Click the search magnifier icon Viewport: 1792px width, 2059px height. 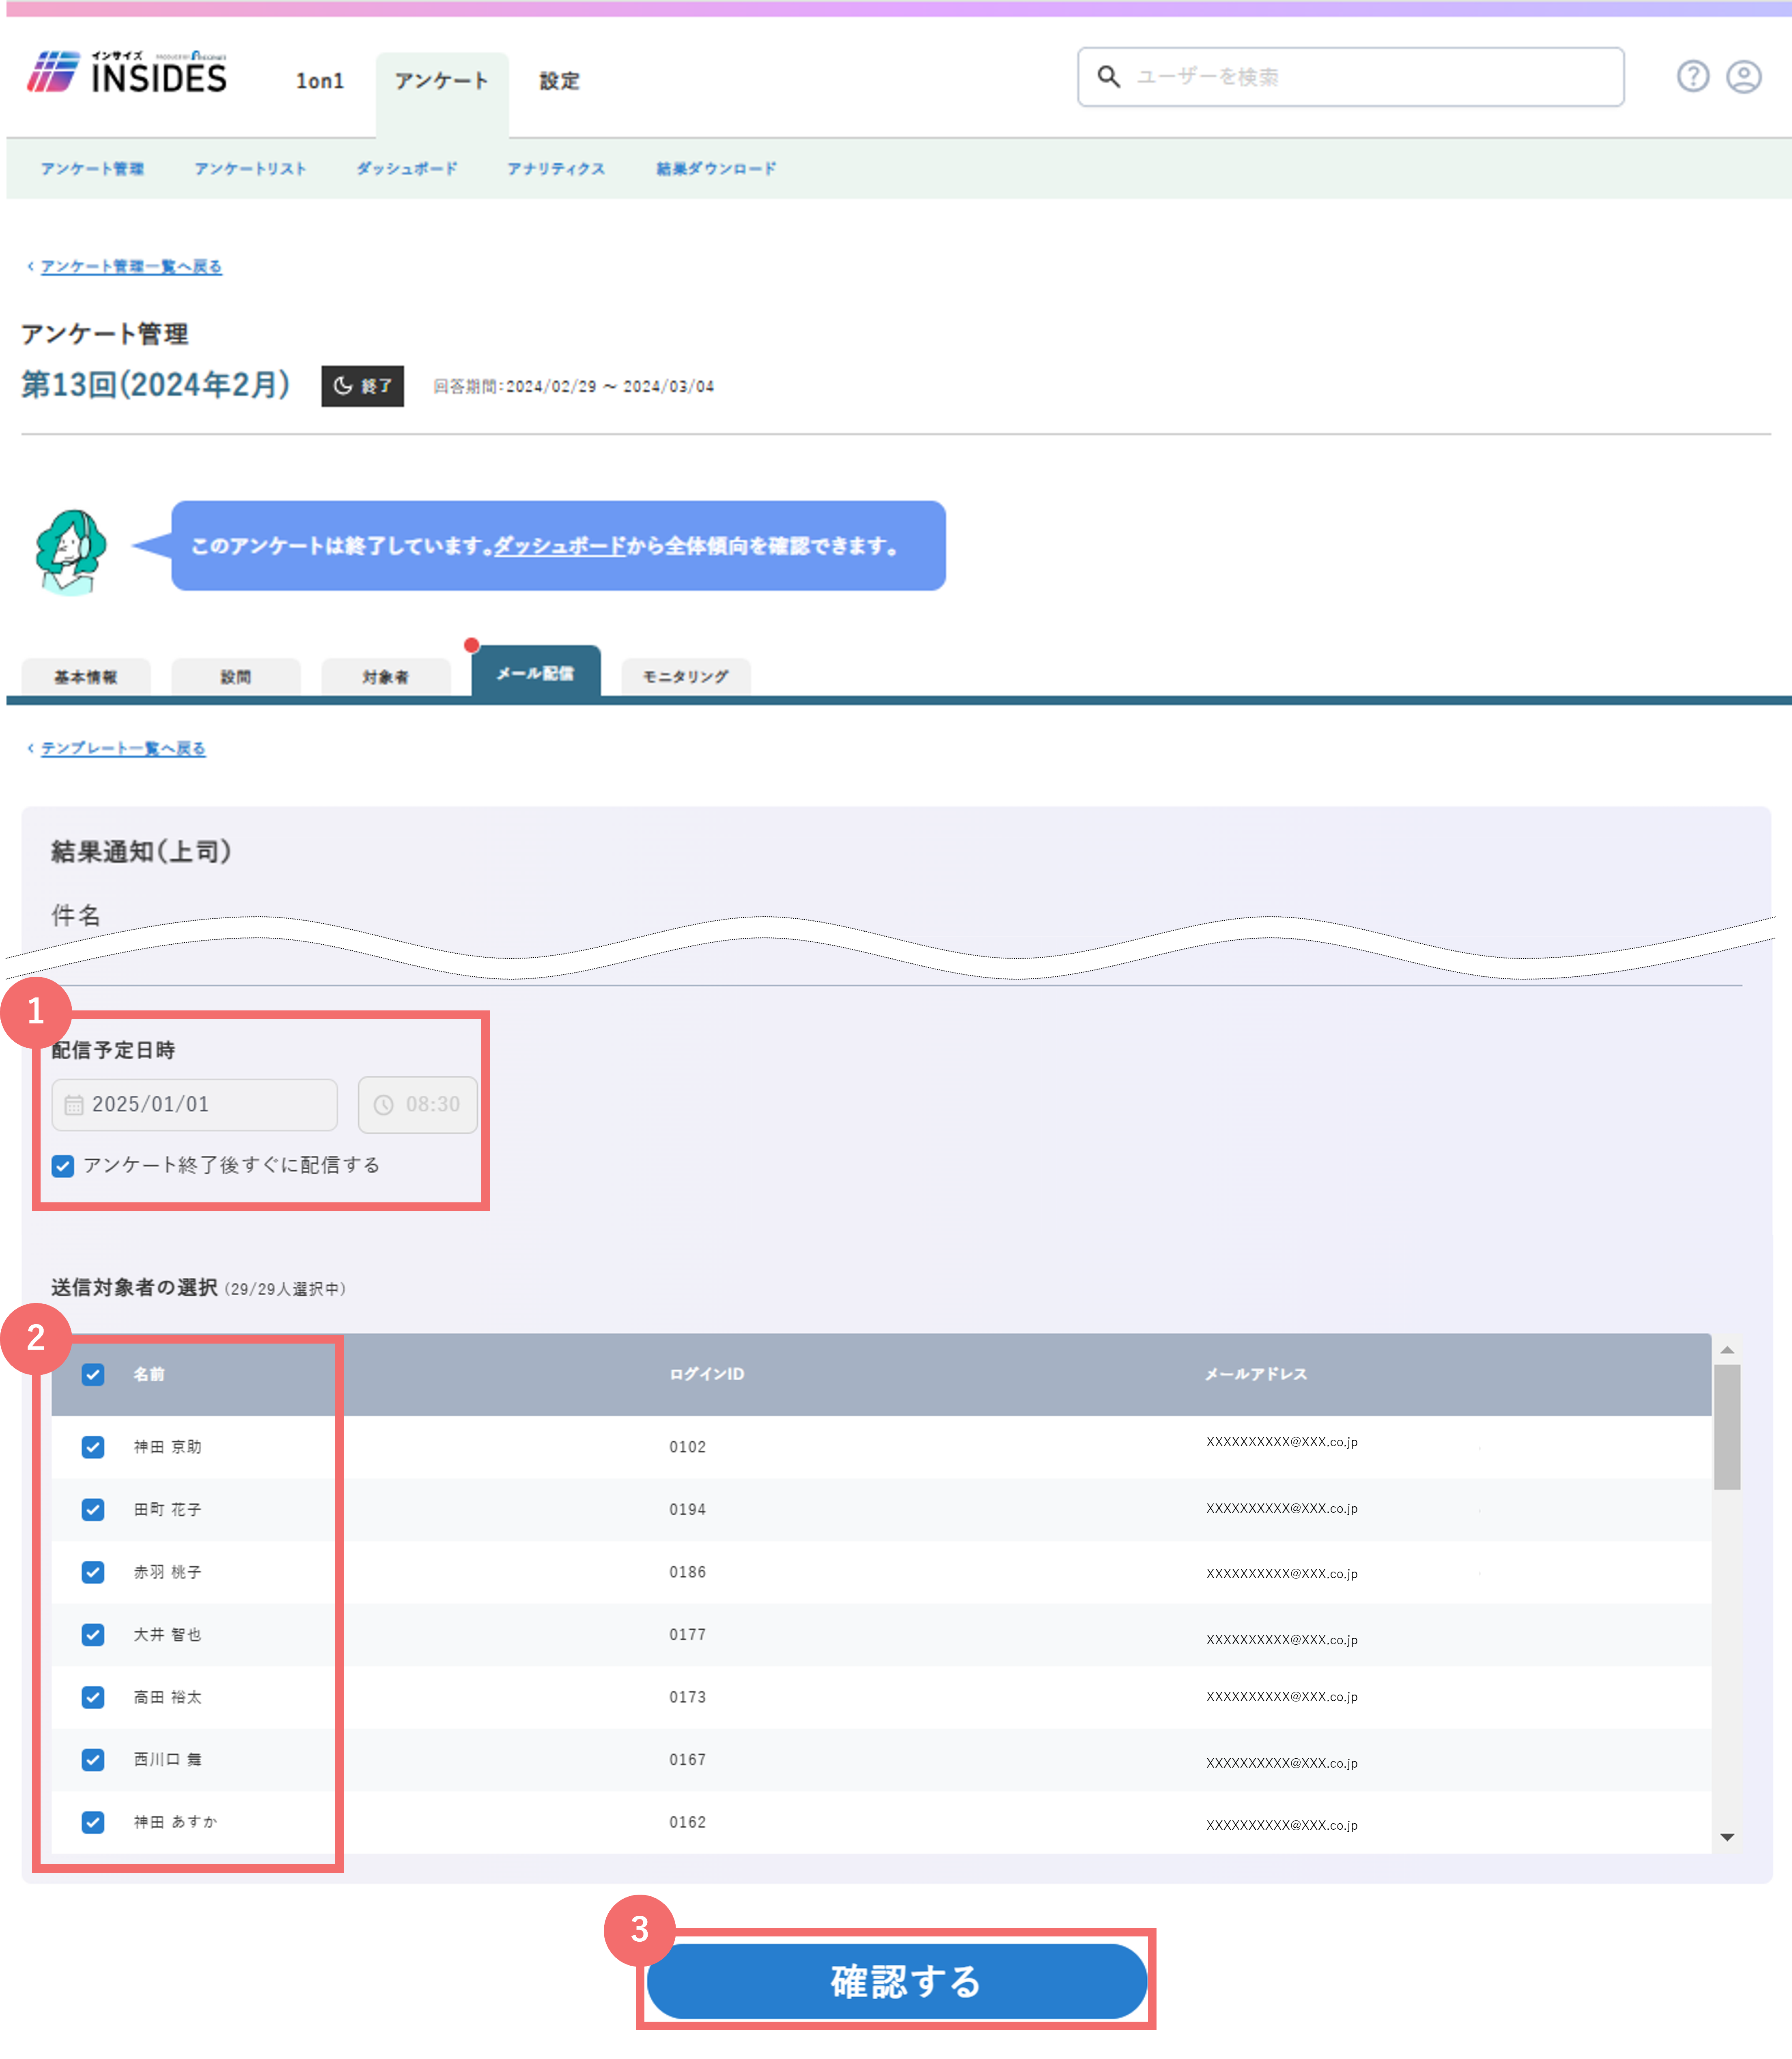coord(1108,77)
